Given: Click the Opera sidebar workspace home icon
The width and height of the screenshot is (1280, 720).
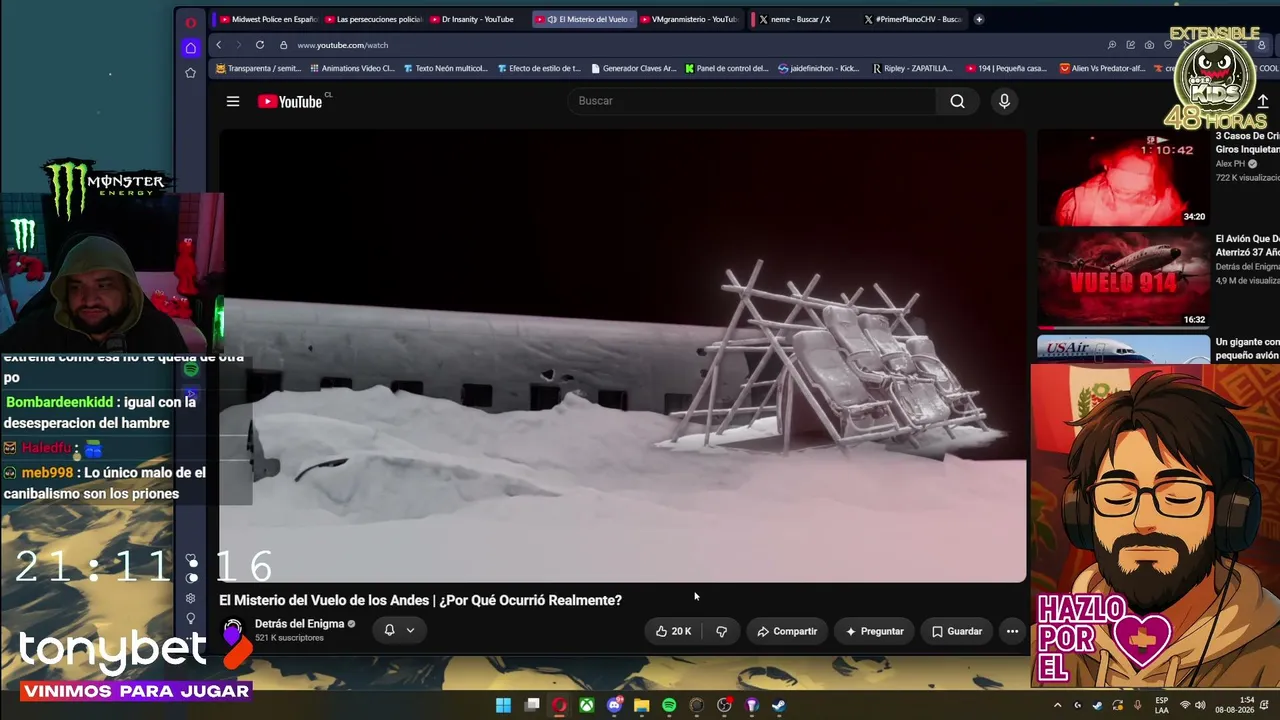Looking at the screenshot, I should click(191, 47).
